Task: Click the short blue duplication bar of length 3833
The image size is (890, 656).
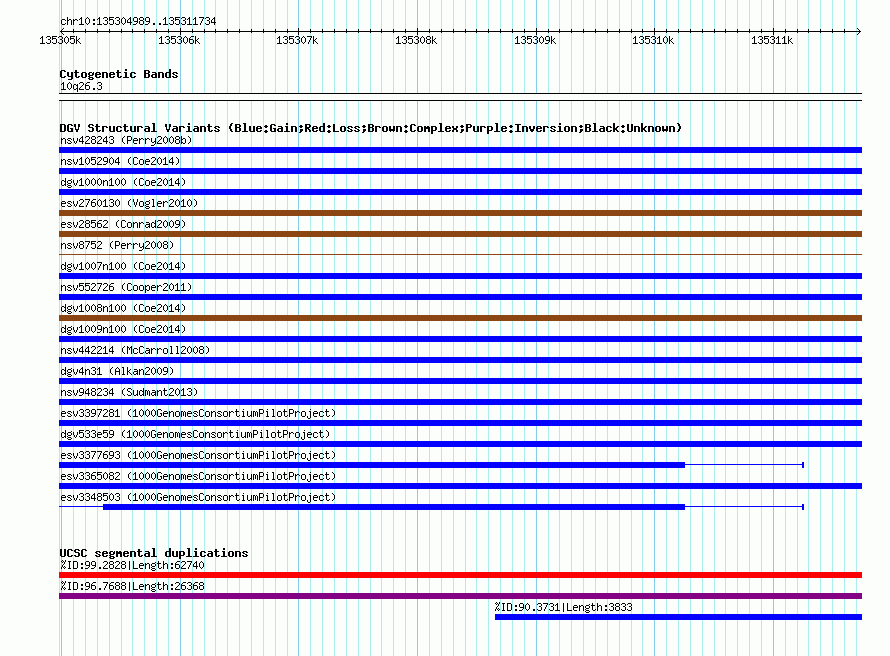Action: pos(678,617)
